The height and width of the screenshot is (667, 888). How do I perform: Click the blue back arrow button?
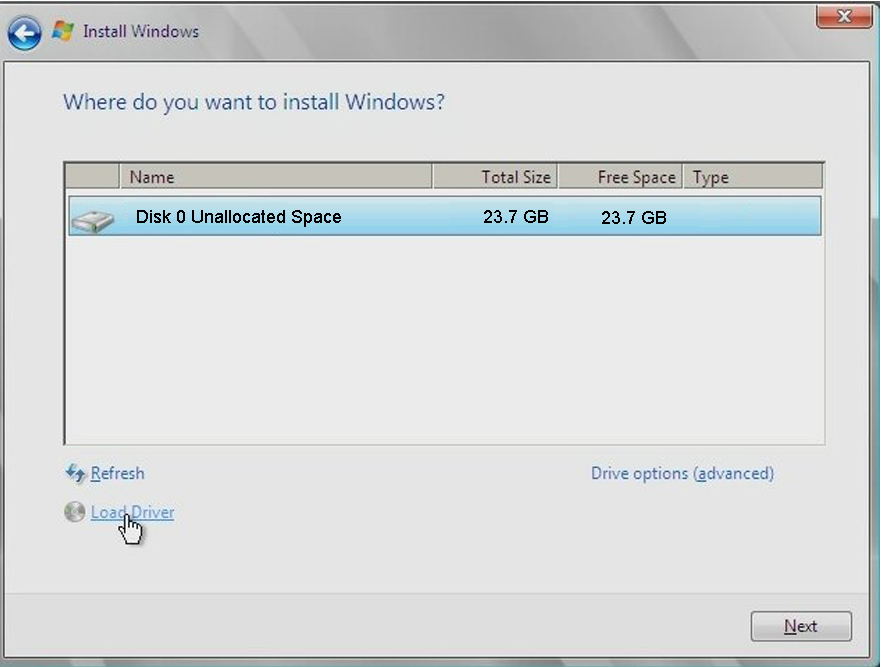click(24, 33)
